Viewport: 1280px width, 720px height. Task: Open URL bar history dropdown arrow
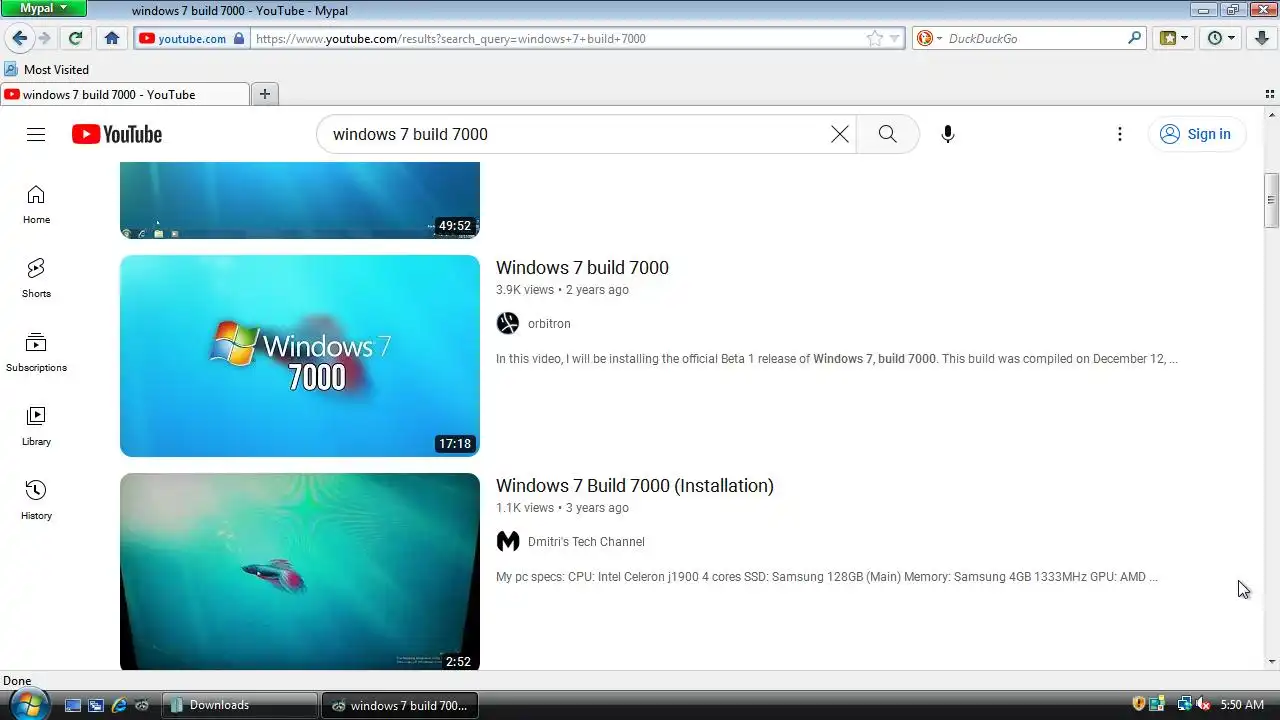[x=894, y=38]
